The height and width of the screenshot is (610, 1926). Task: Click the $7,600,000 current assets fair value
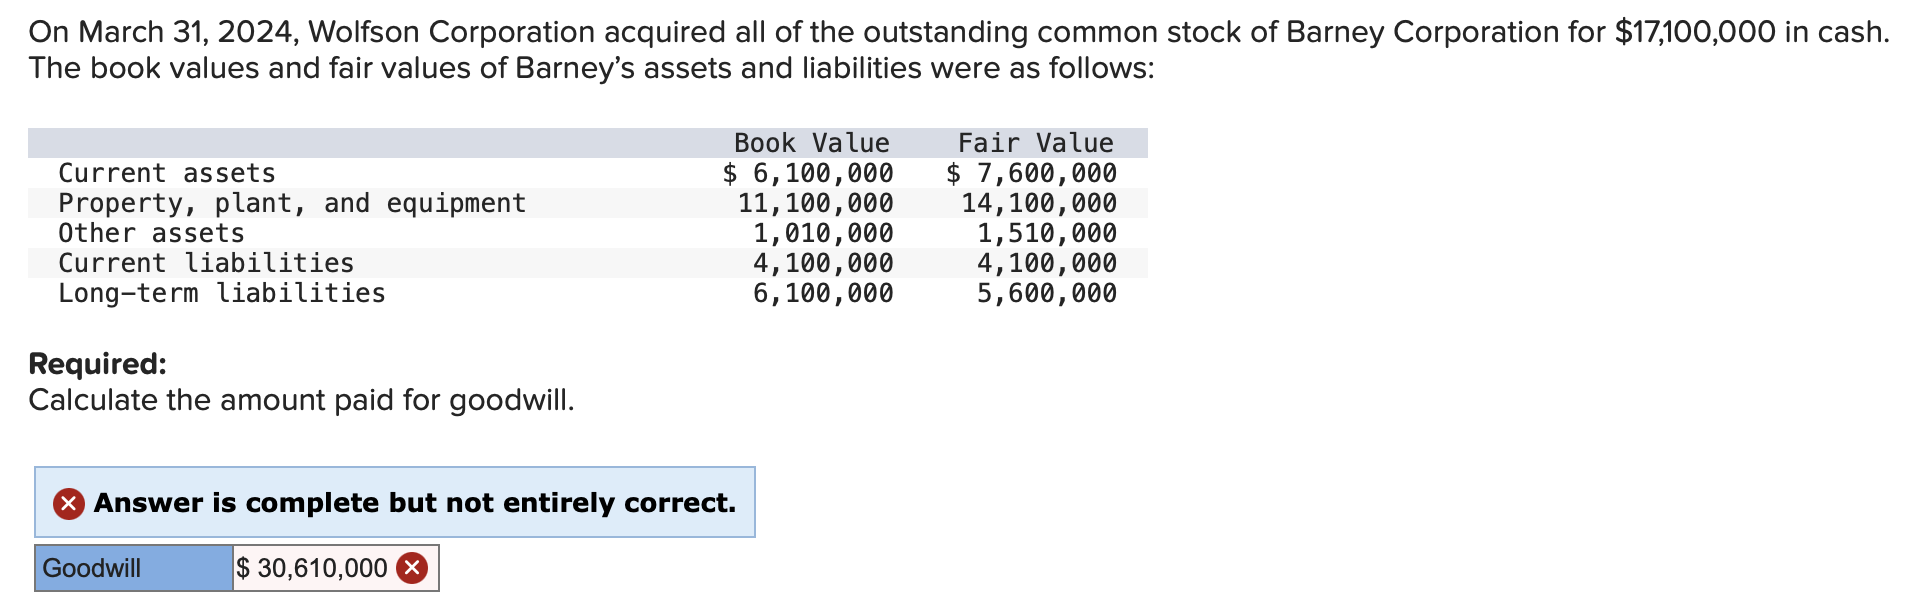tap(1031, 173)
